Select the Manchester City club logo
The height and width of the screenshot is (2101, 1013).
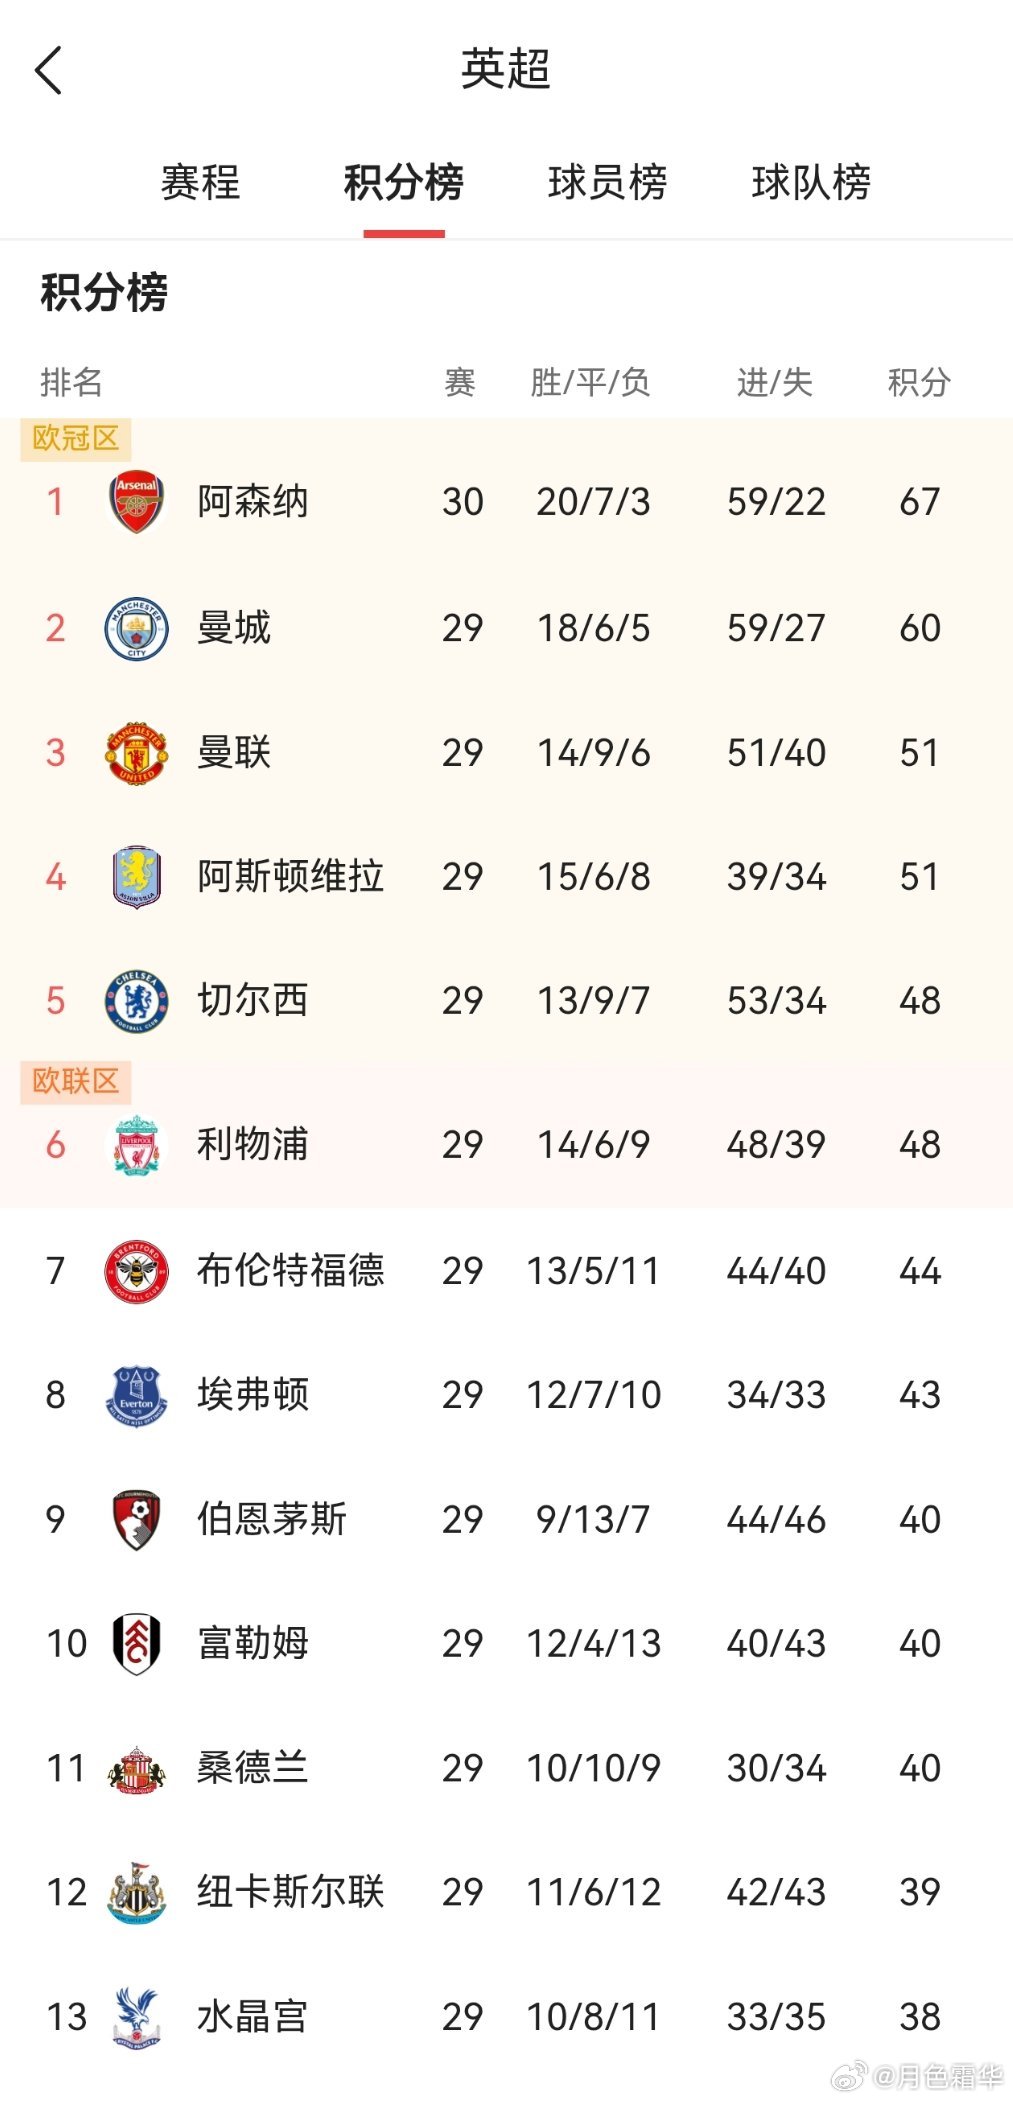[137, 628]
